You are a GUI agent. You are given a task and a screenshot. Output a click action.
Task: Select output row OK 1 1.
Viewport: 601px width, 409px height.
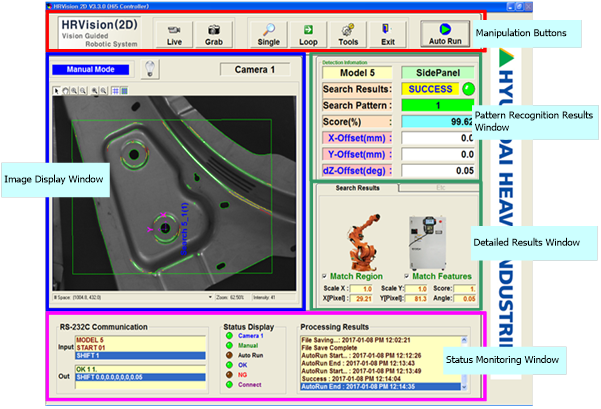pyautogui.click(x=140, y=370)
